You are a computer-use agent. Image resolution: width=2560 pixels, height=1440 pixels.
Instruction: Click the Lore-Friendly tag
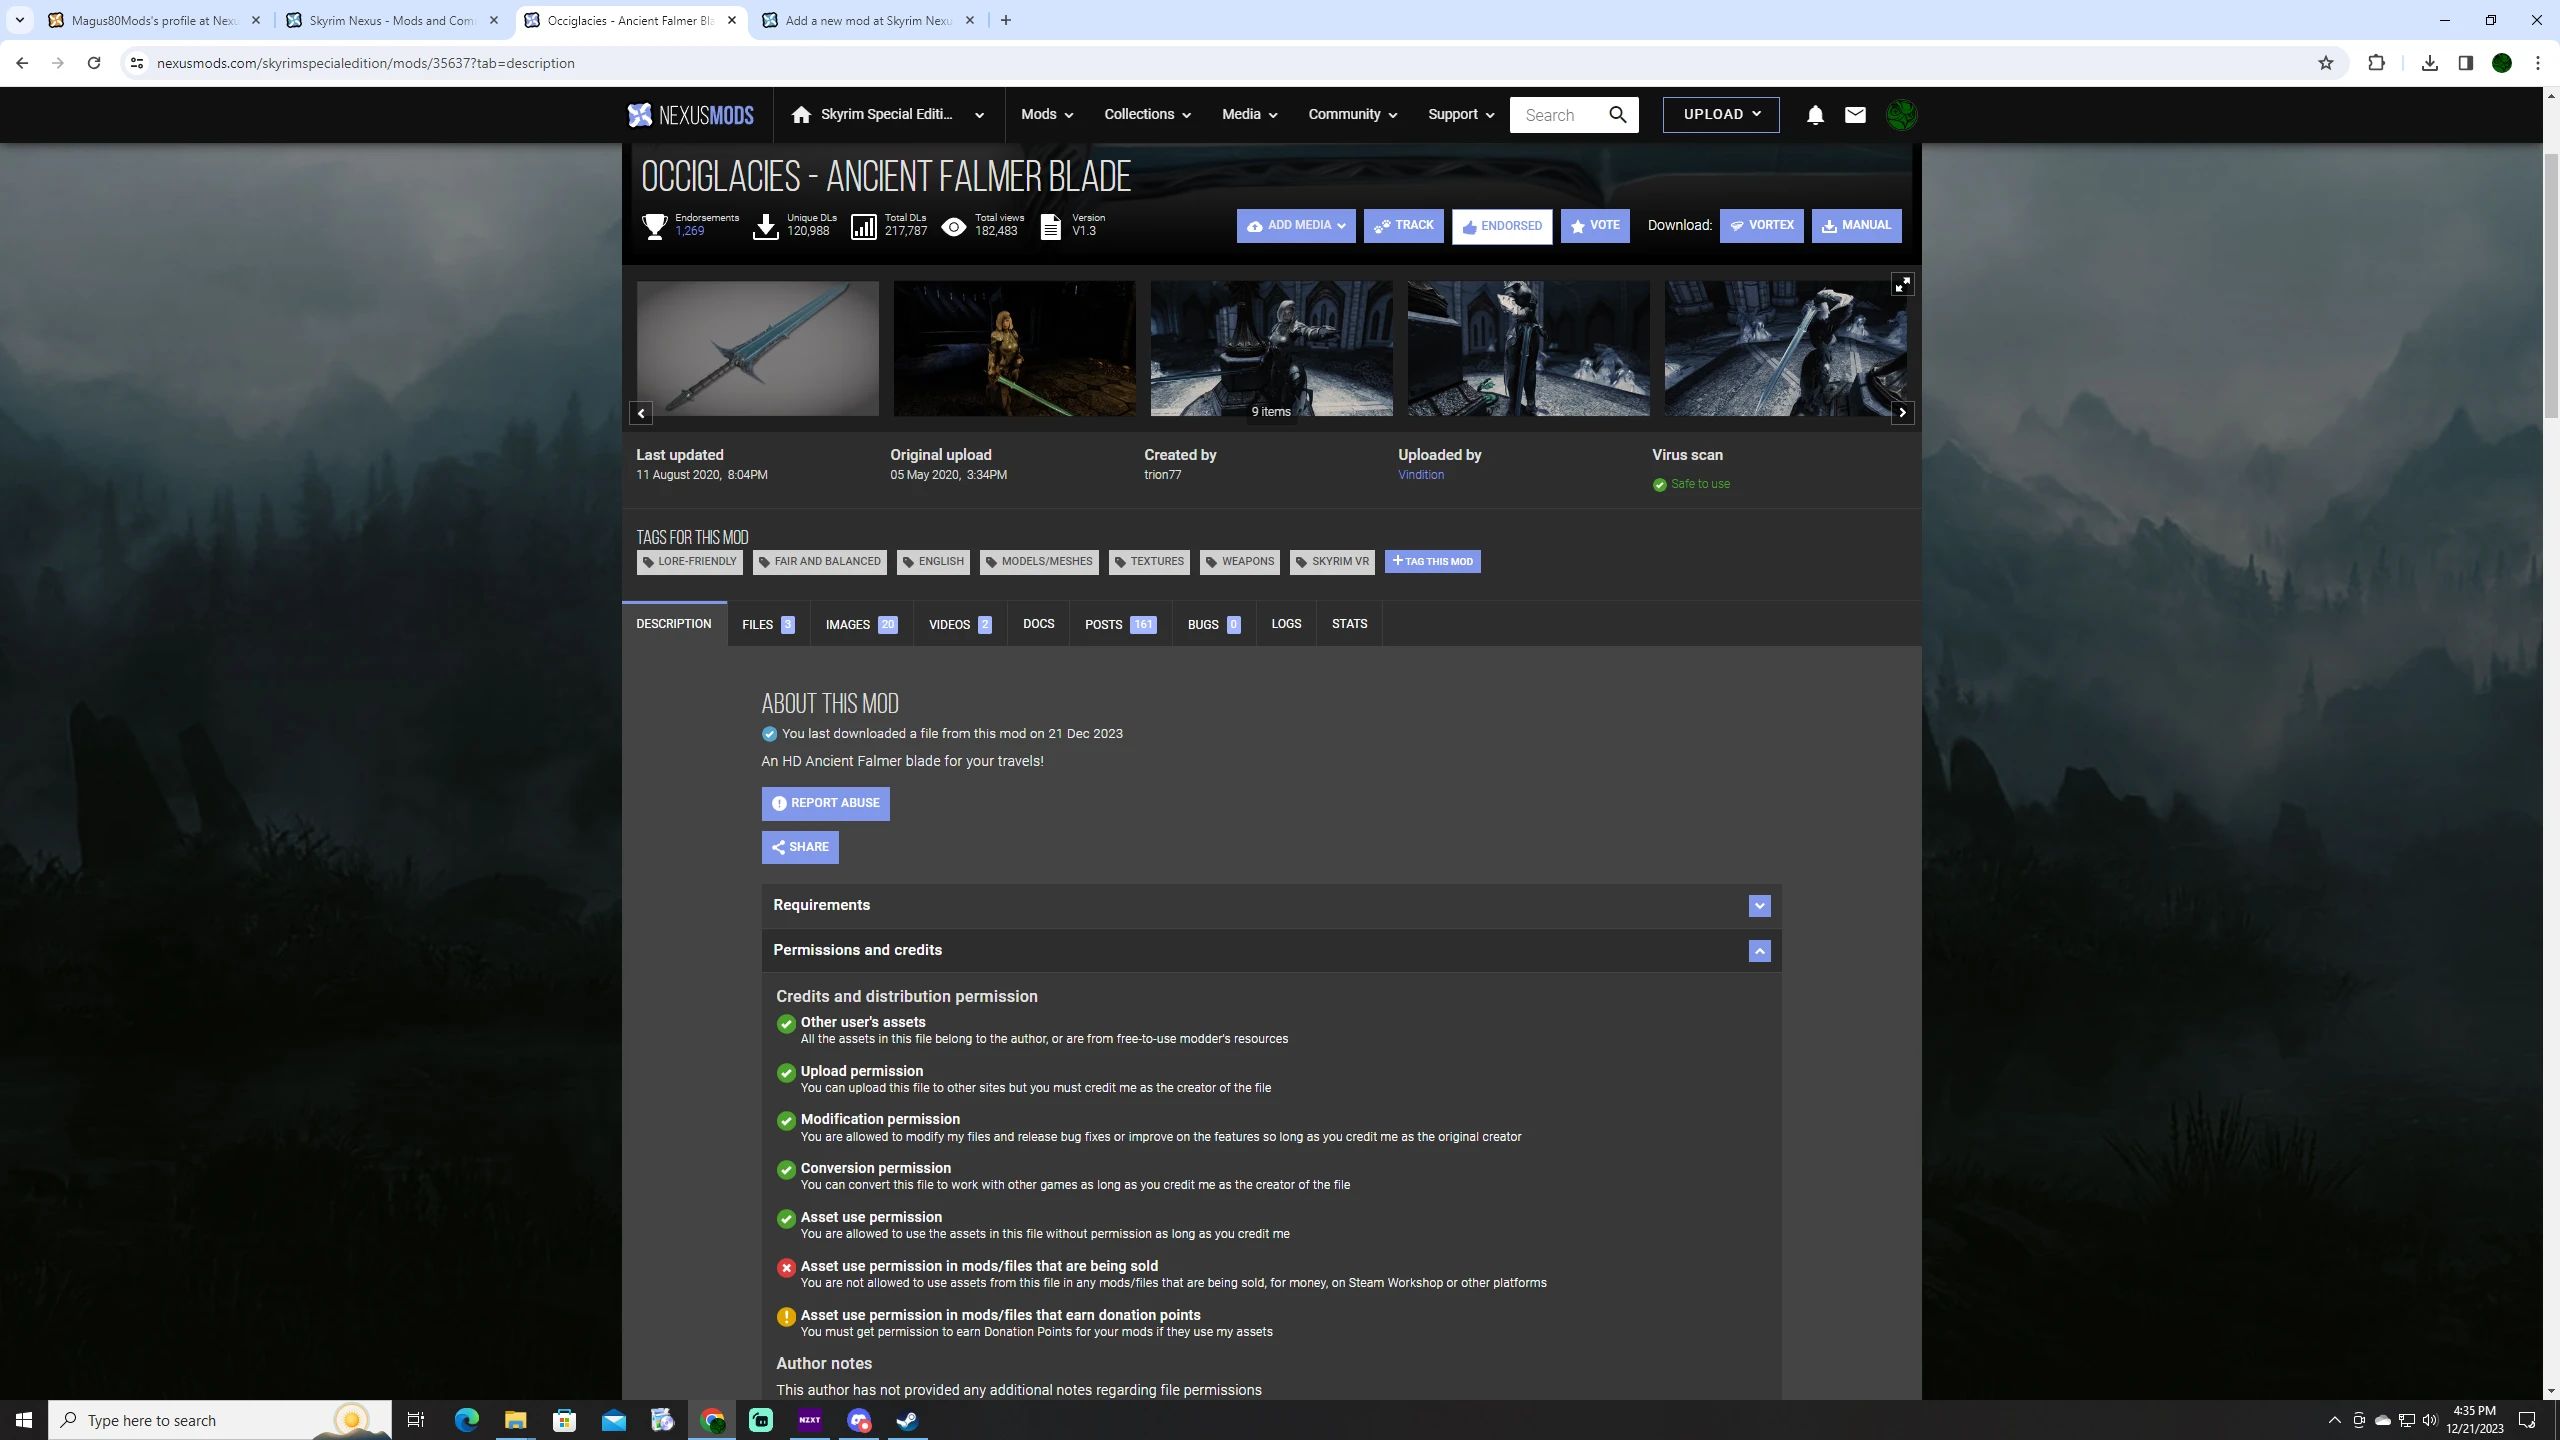click(x=689, y=562)
